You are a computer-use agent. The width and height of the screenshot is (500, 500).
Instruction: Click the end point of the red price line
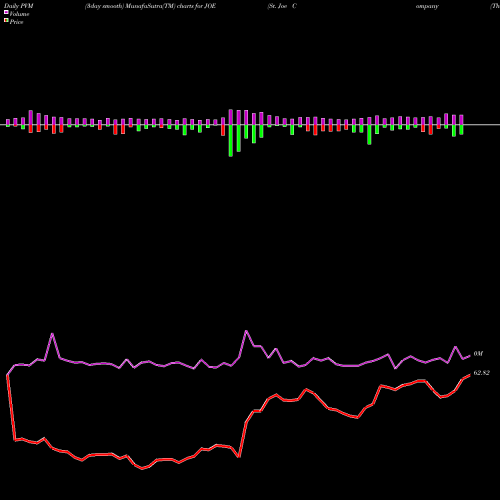pos(470,375)
